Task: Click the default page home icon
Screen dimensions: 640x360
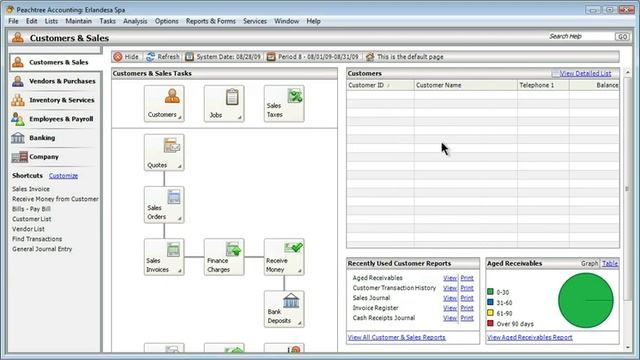Action: 370,57
